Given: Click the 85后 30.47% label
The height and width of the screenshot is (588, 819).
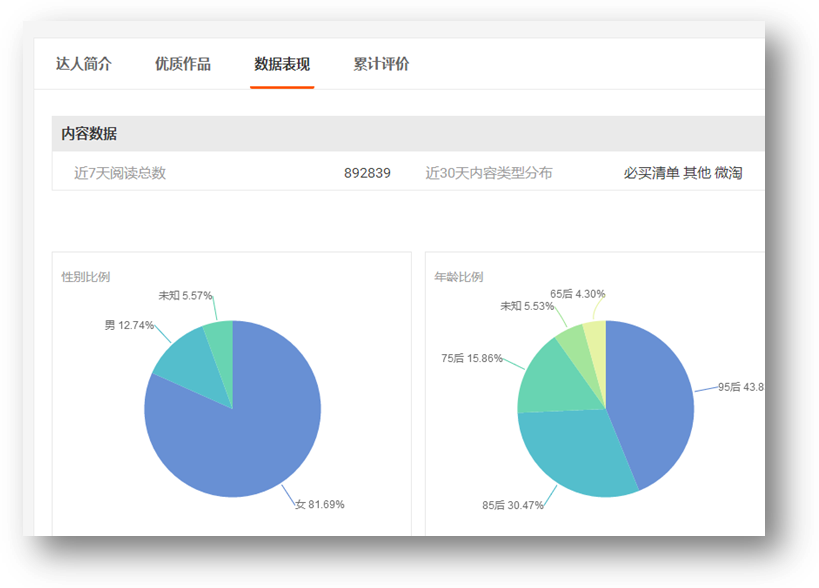Looking at the screenshot, I should click(x=512, y=506).
